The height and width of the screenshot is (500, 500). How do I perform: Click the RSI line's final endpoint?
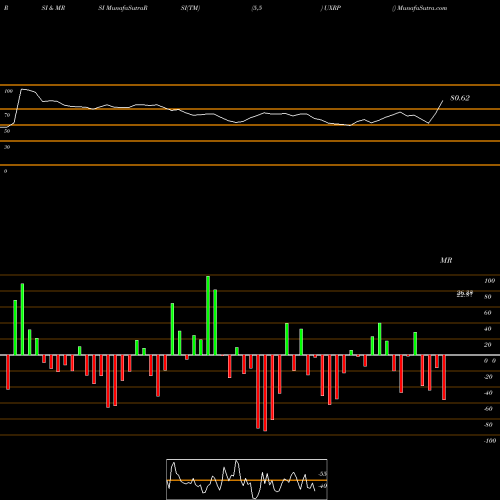(443, 101)
